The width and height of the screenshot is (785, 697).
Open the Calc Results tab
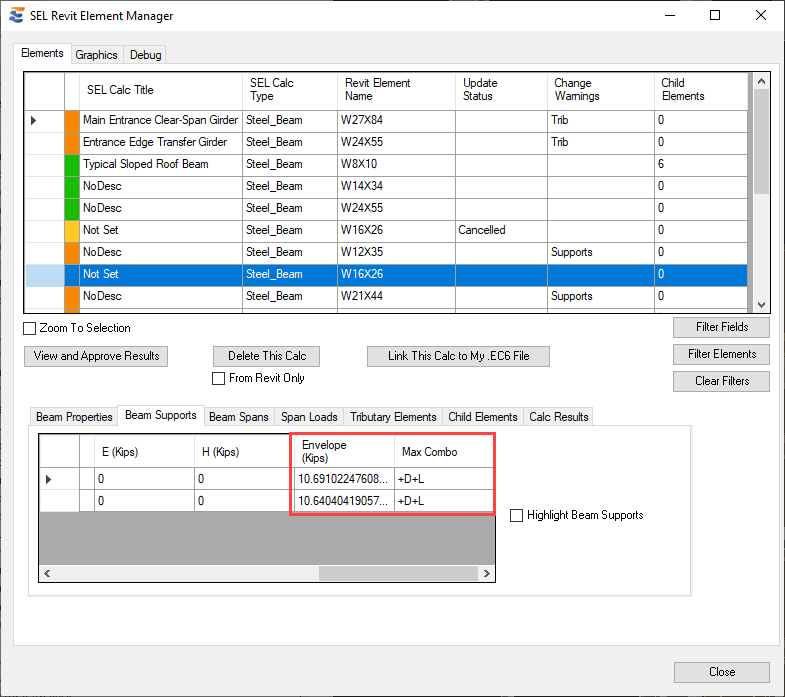click(559, 417)
